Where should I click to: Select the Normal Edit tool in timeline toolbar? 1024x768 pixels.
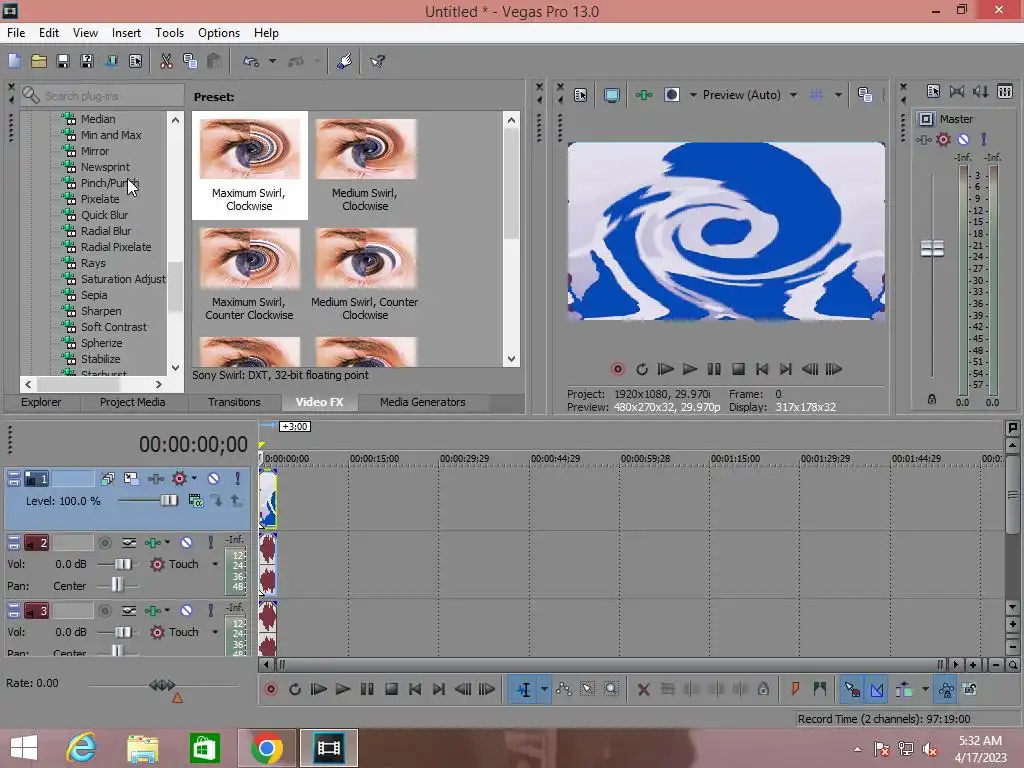(x=524, y=689)
